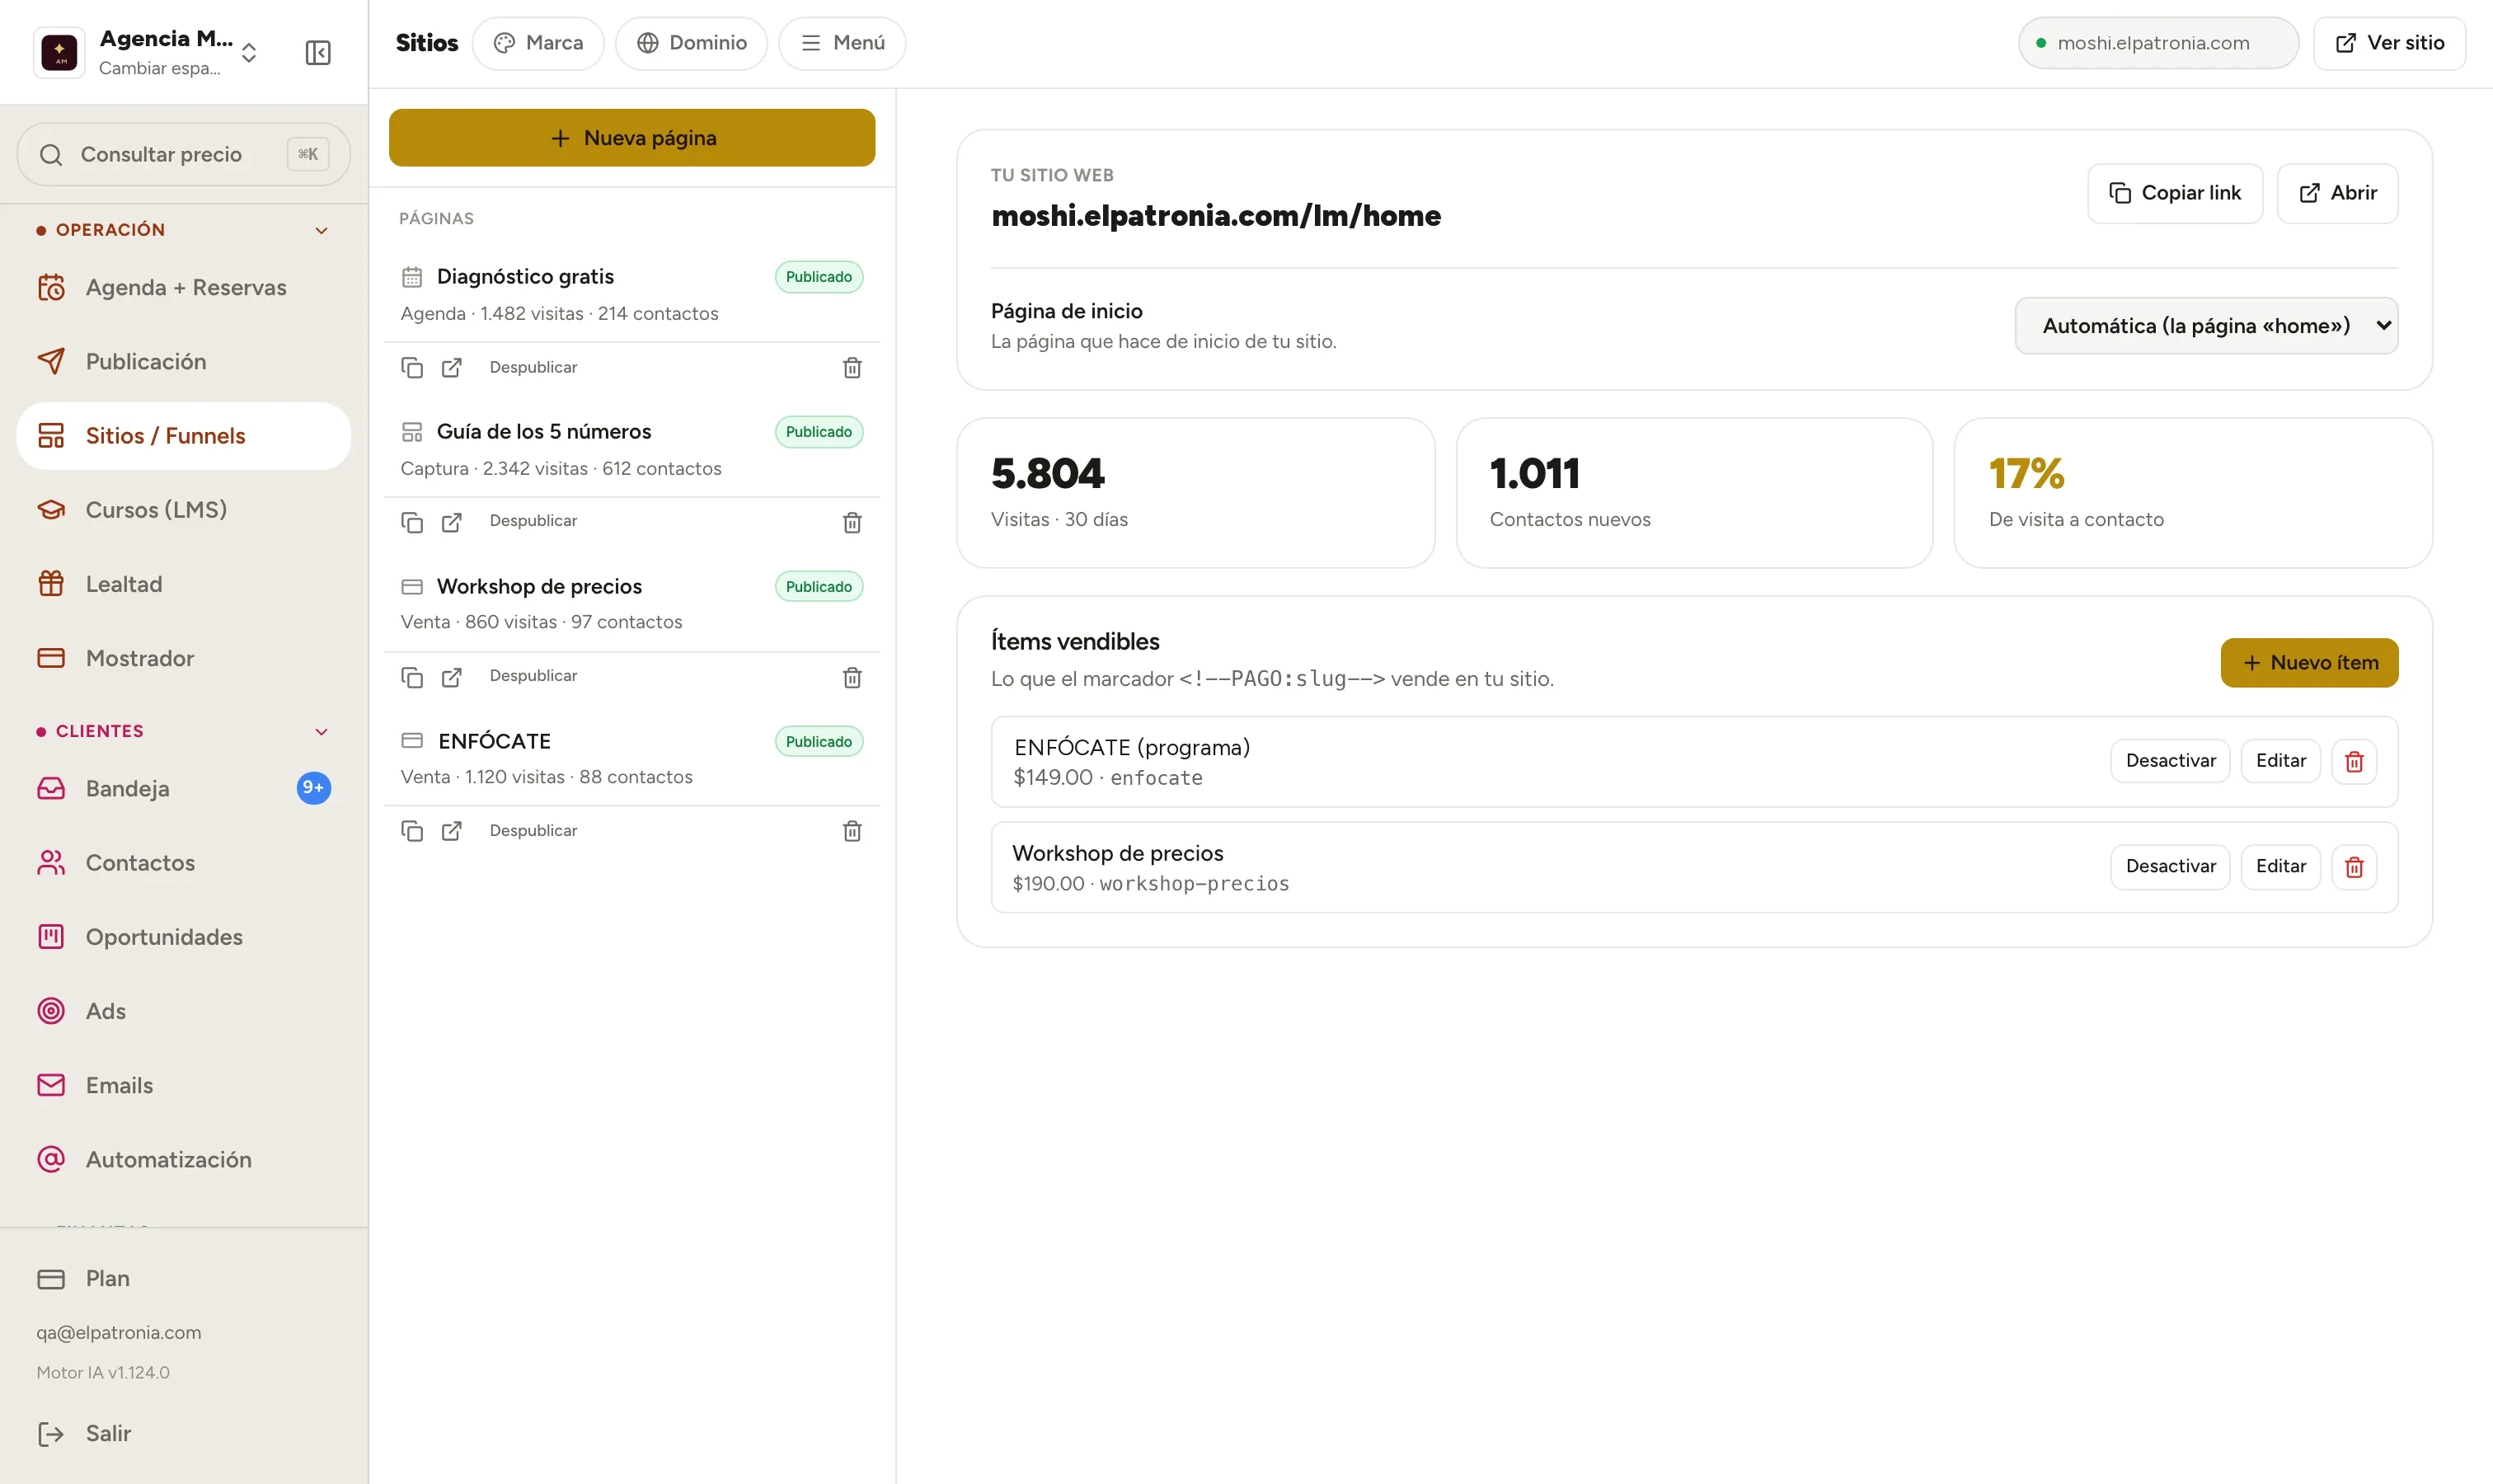
Task: Open Workshop de precios page external icon
Action: 452,677
